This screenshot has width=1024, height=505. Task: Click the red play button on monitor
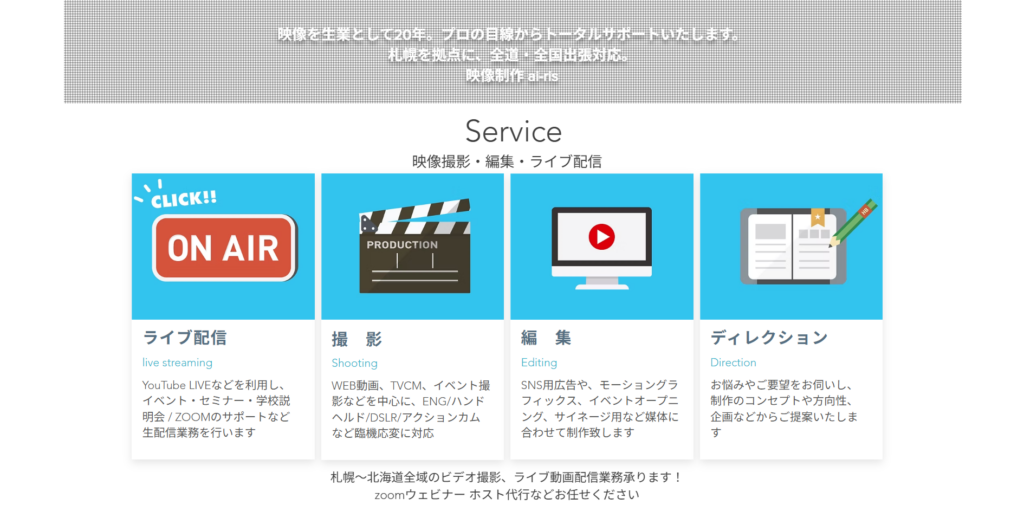tap(601, 237)
